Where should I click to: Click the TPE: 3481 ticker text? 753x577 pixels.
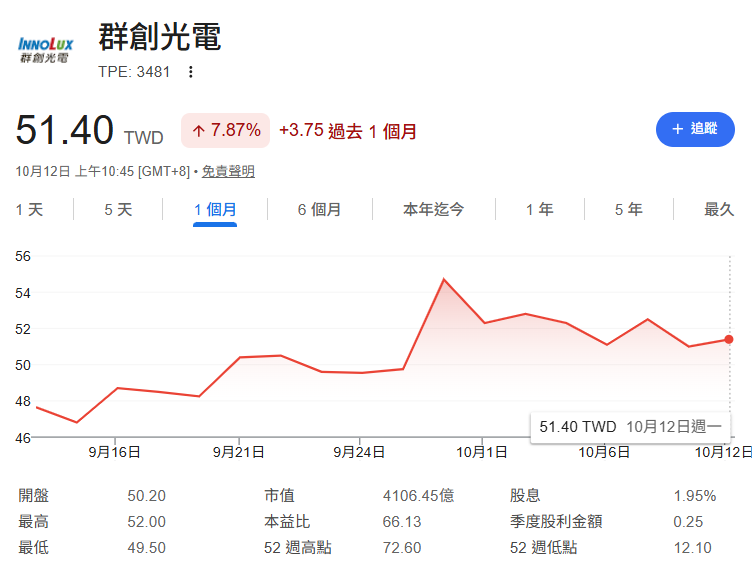click(x=134, y=72)
